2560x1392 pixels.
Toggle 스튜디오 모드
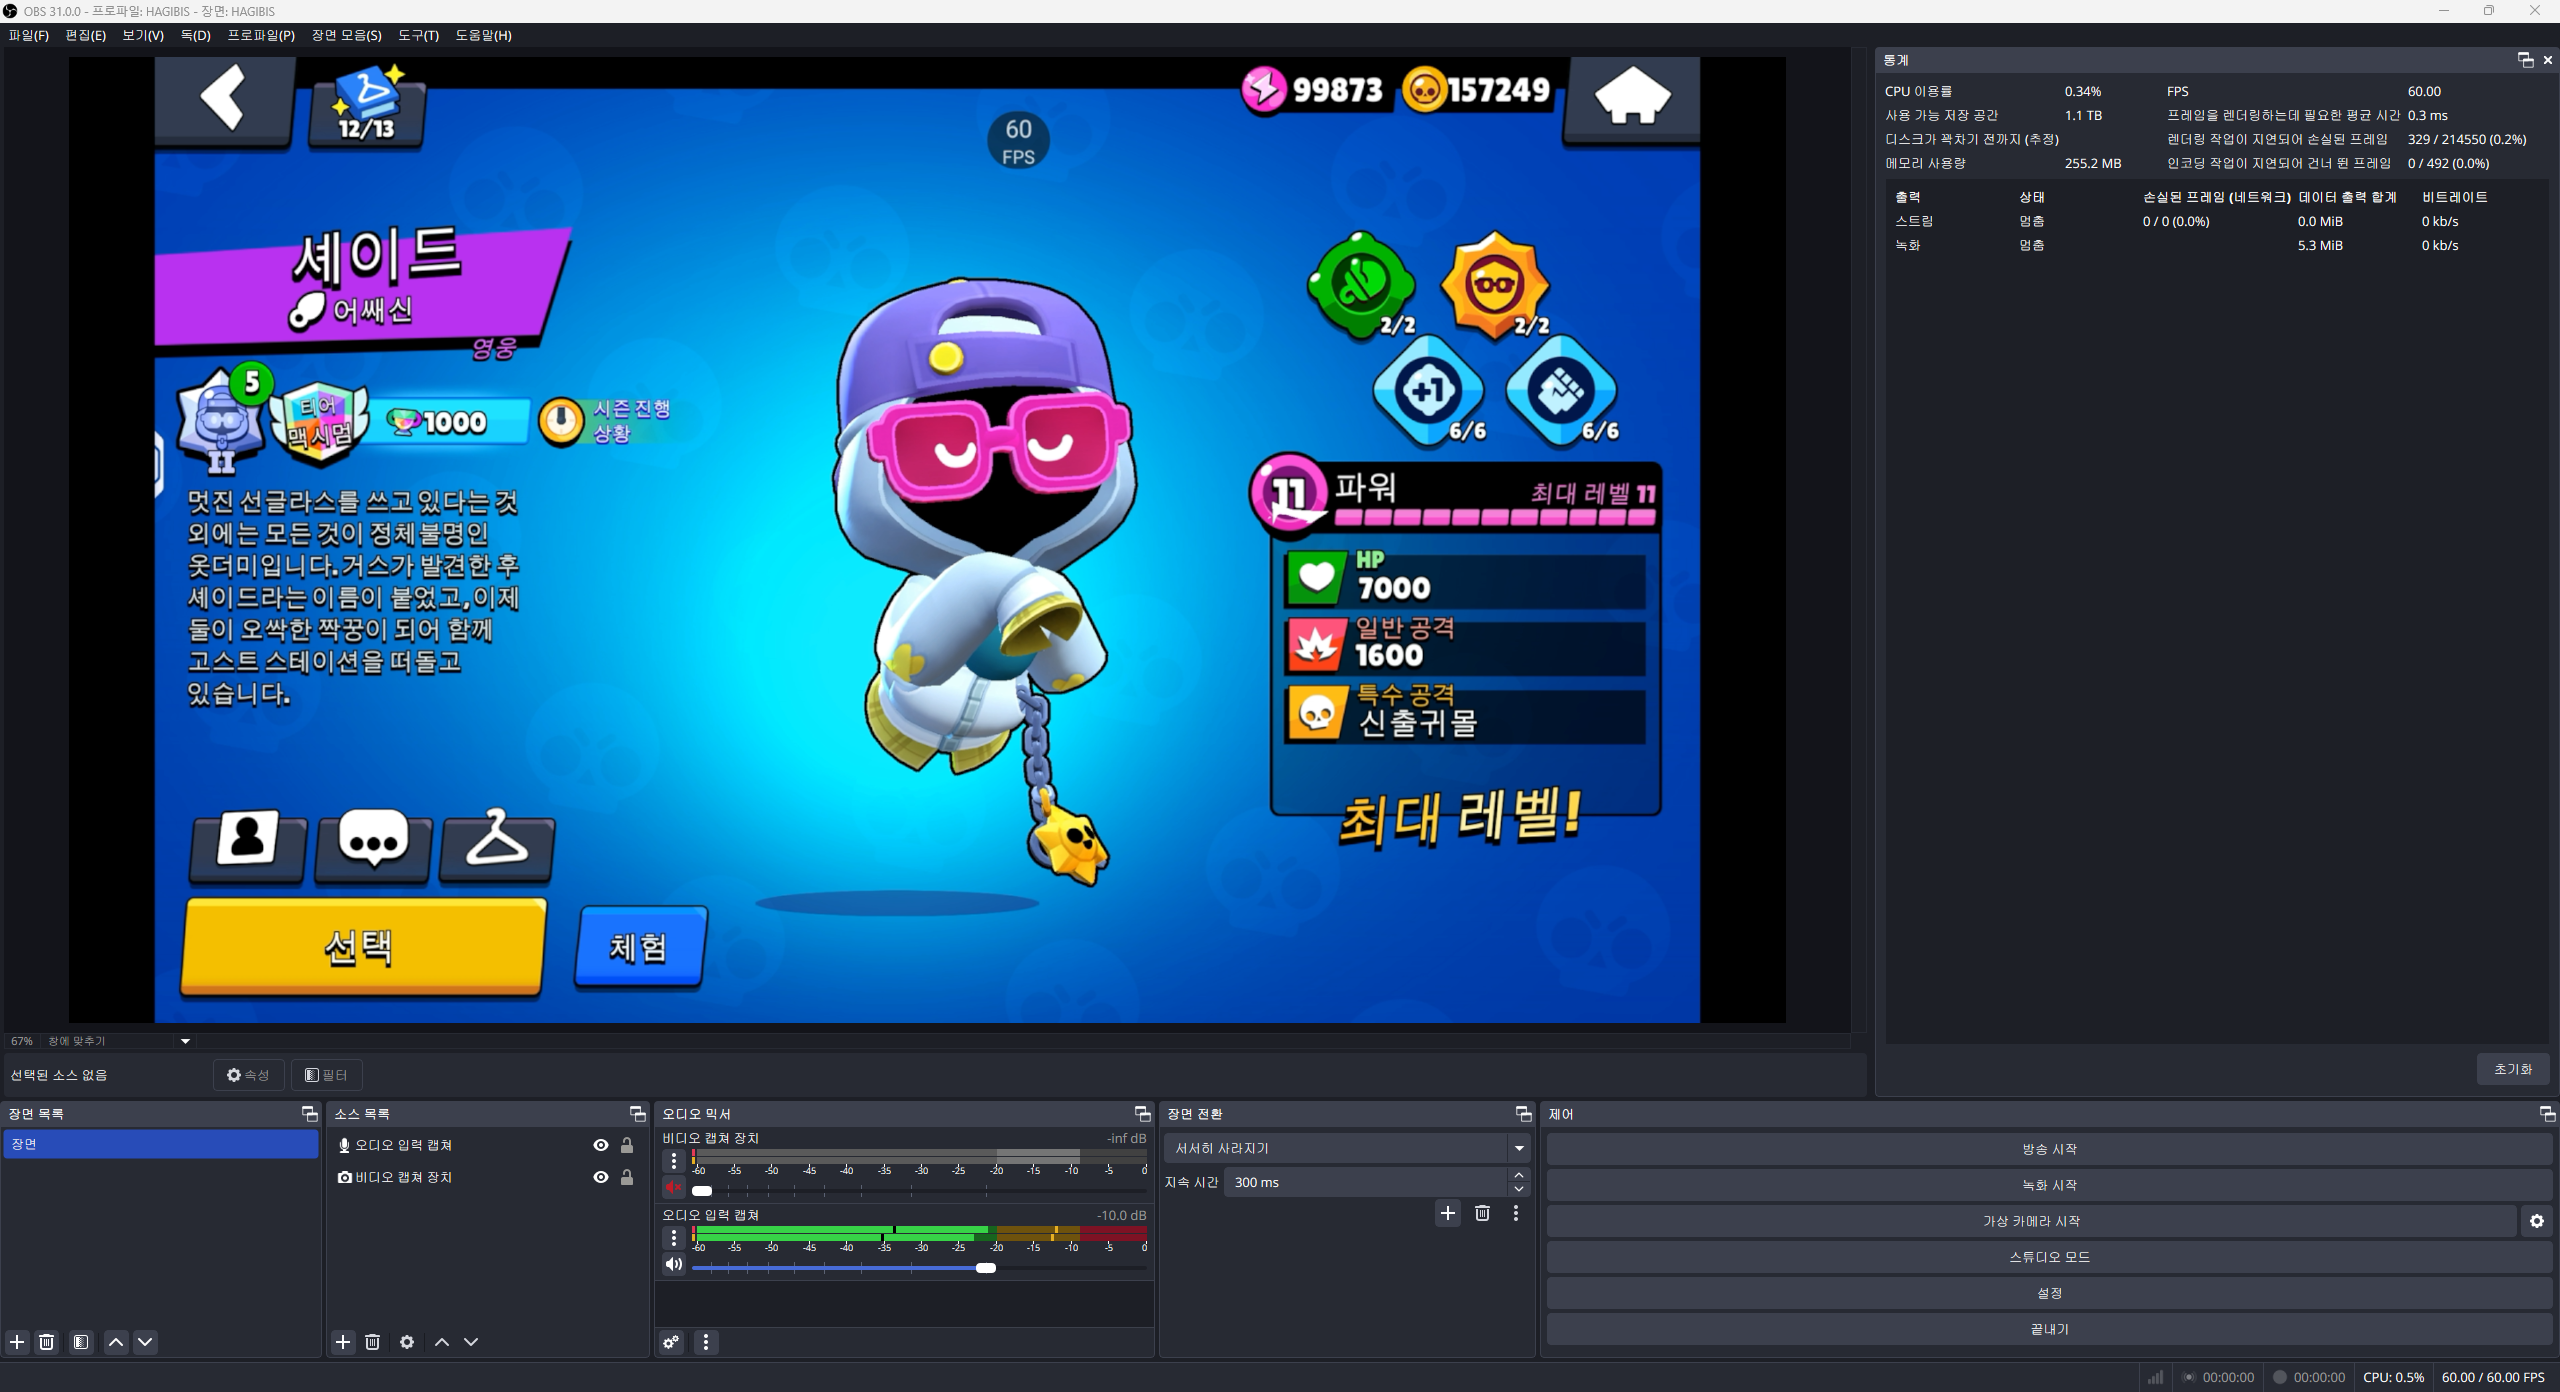(2049, 1257)
